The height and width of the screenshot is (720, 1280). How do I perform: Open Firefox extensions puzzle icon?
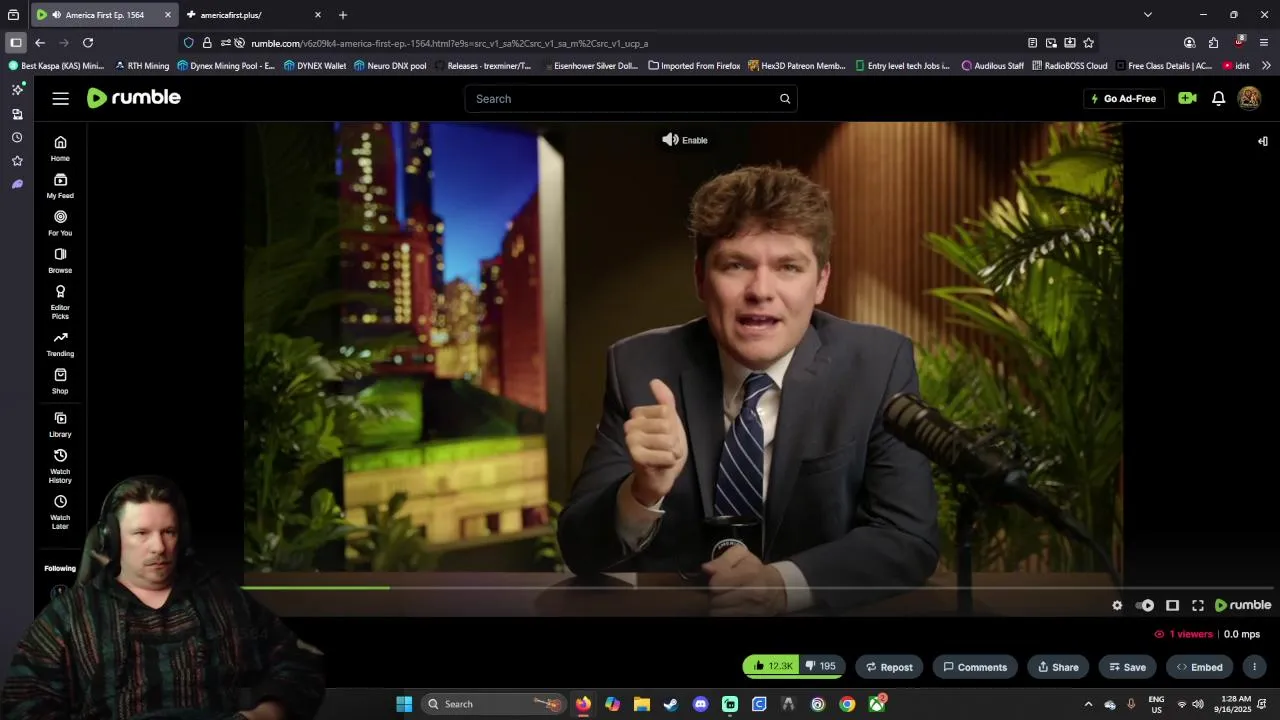click(1214, 43)
